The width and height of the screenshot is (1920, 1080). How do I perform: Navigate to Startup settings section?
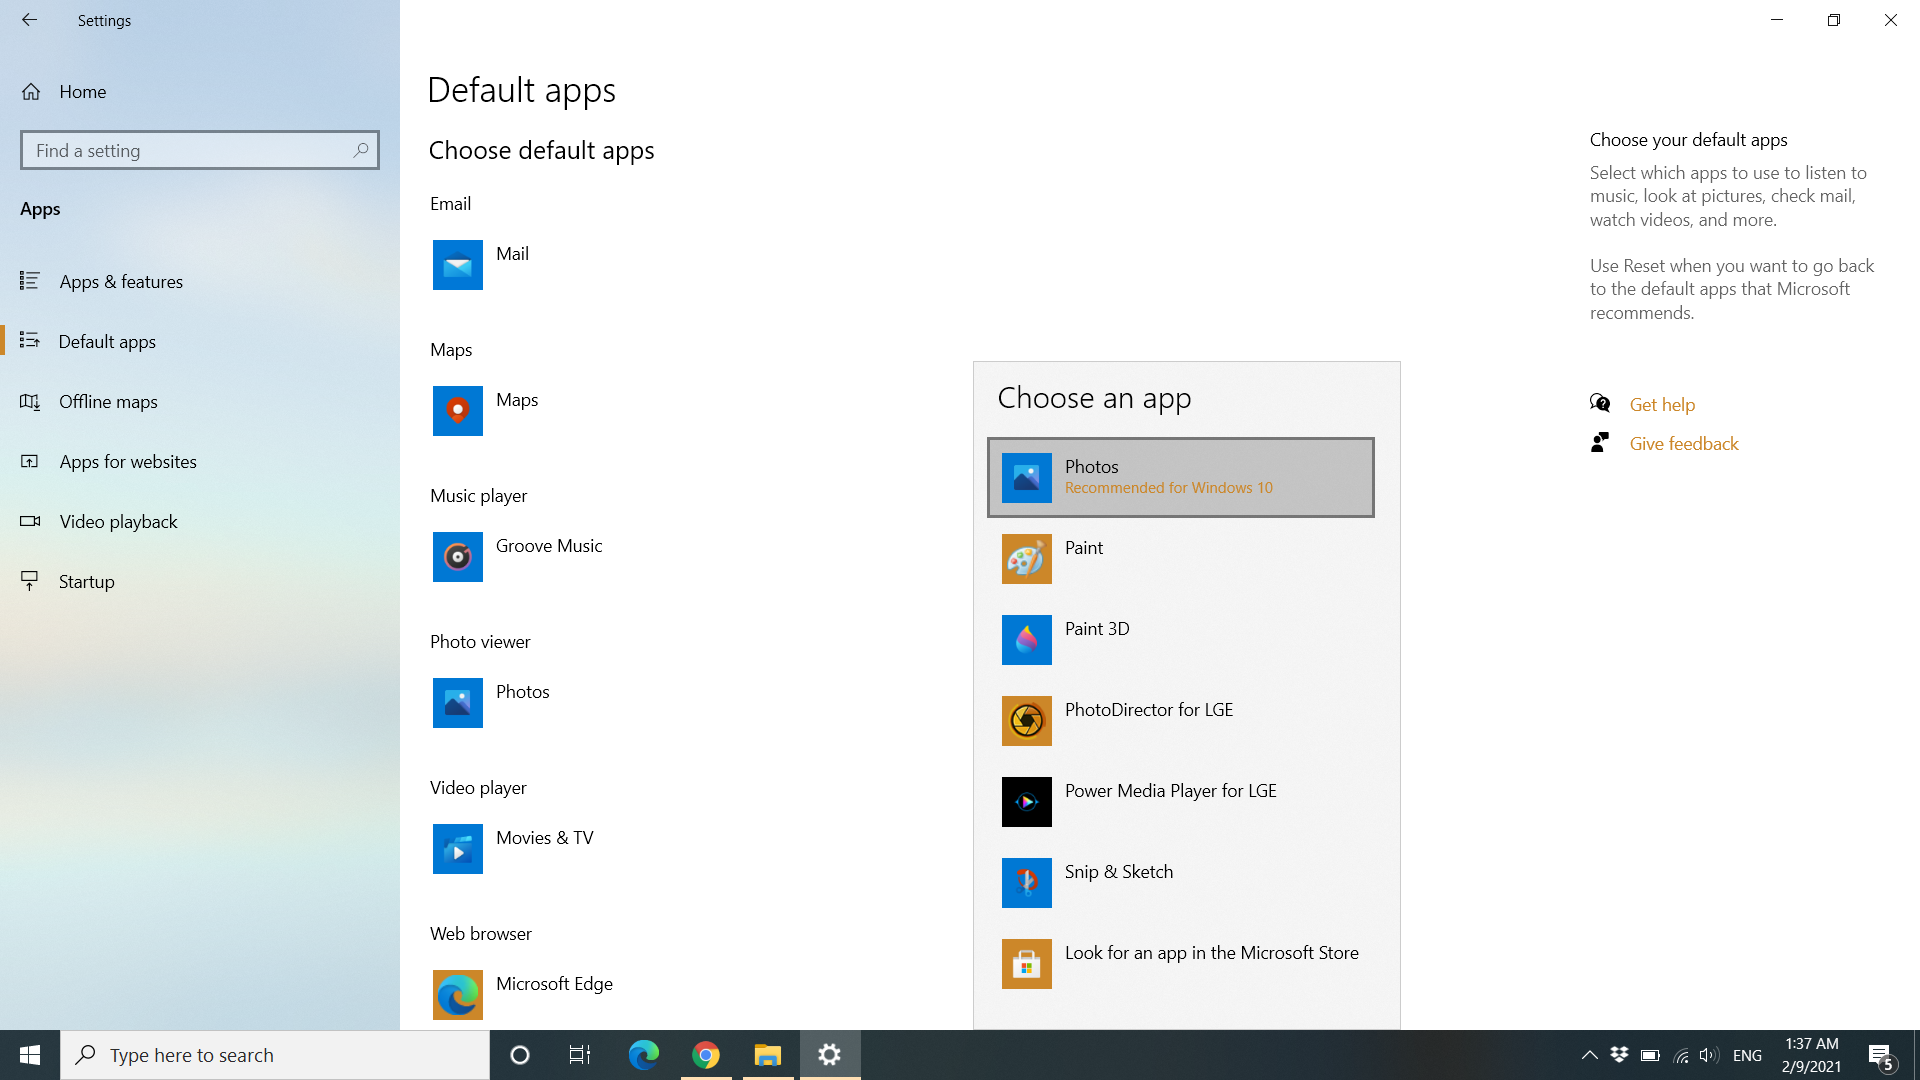click(87, 580)
